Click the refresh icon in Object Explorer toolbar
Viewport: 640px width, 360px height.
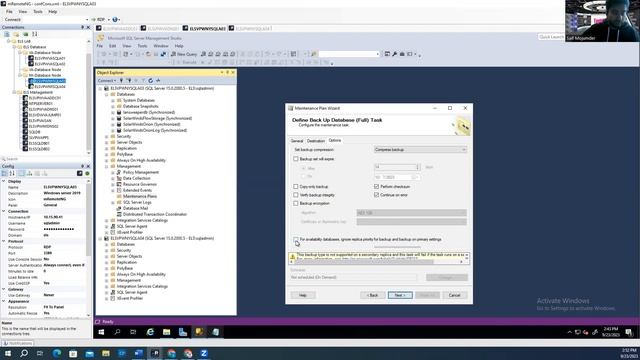(151, 80)
